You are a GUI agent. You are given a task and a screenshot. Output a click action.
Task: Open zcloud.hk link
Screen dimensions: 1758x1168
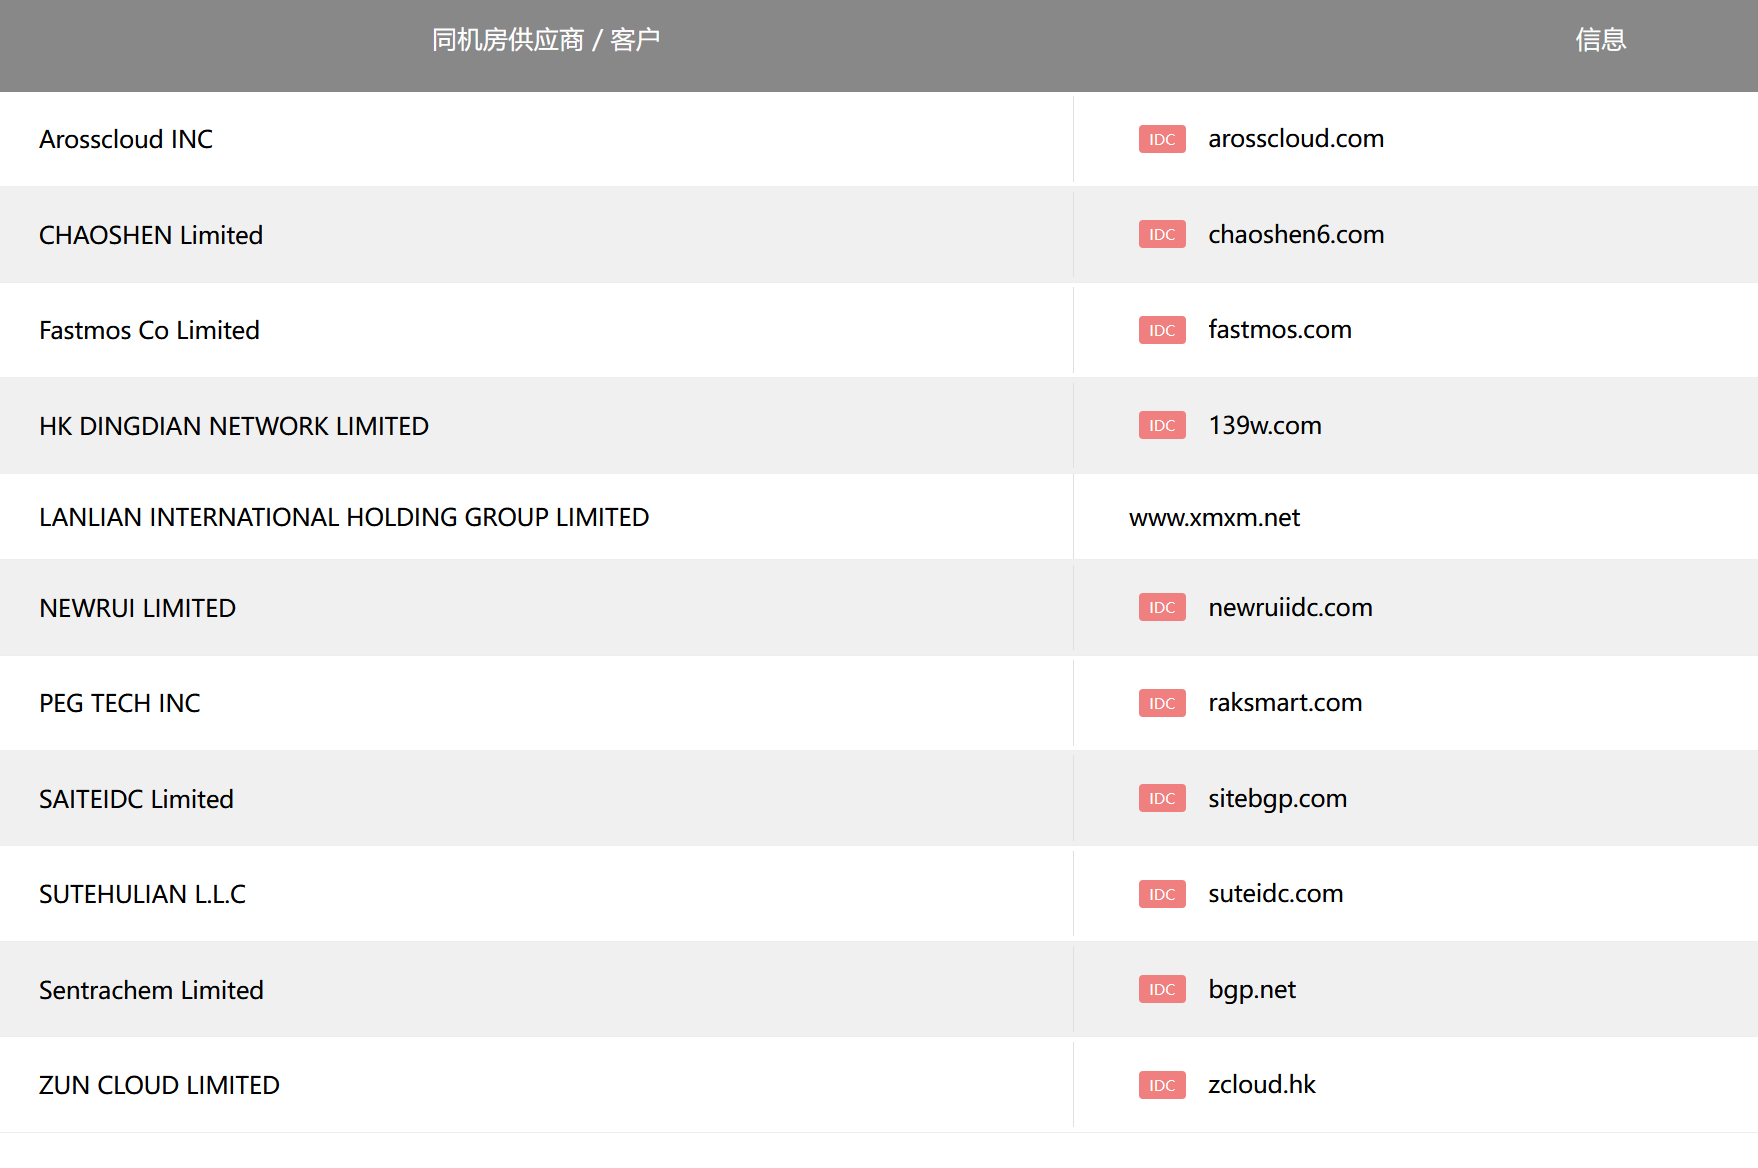(x=1262, y=1085)
